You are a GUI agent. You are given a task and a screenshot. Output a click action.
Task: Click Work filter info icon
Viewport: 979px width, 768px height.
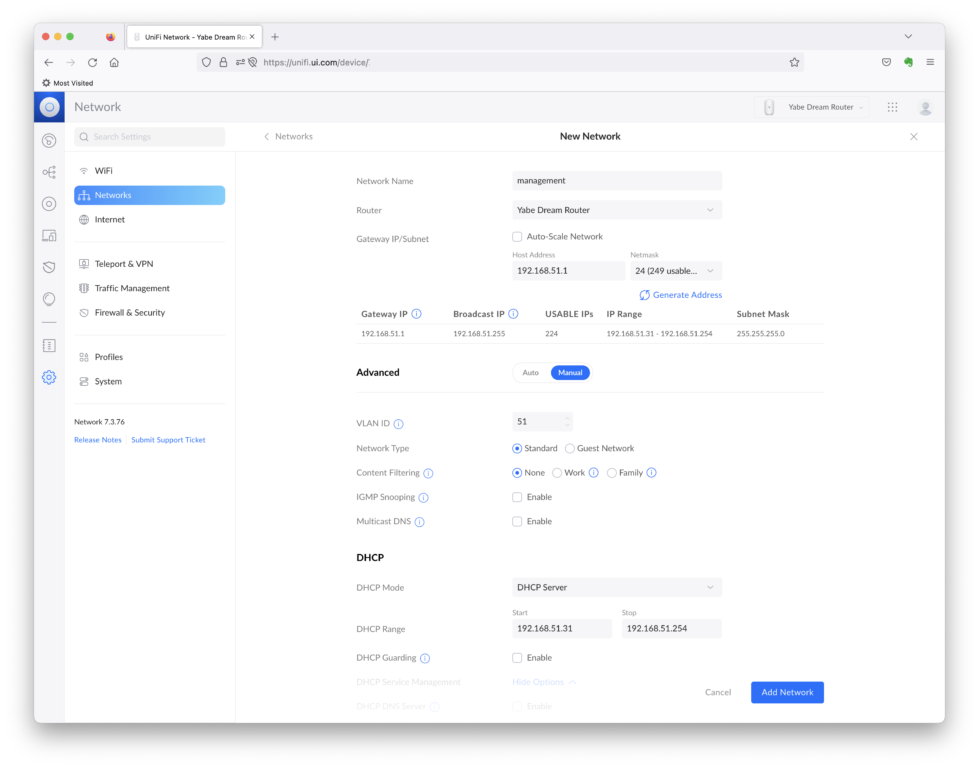pyautogui.click(x=594, y=473)
